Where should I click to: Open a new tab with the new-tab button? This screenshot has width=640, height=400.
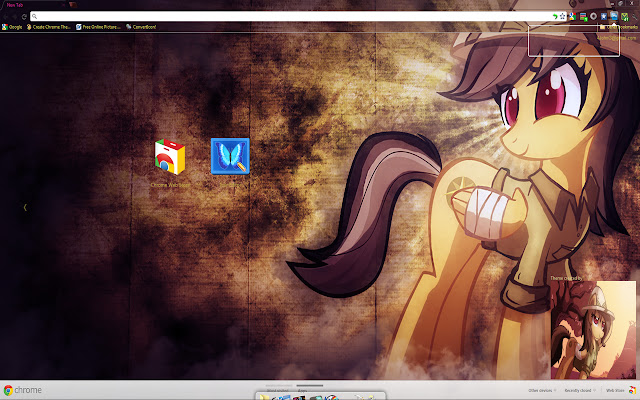[x=73, y=5]
